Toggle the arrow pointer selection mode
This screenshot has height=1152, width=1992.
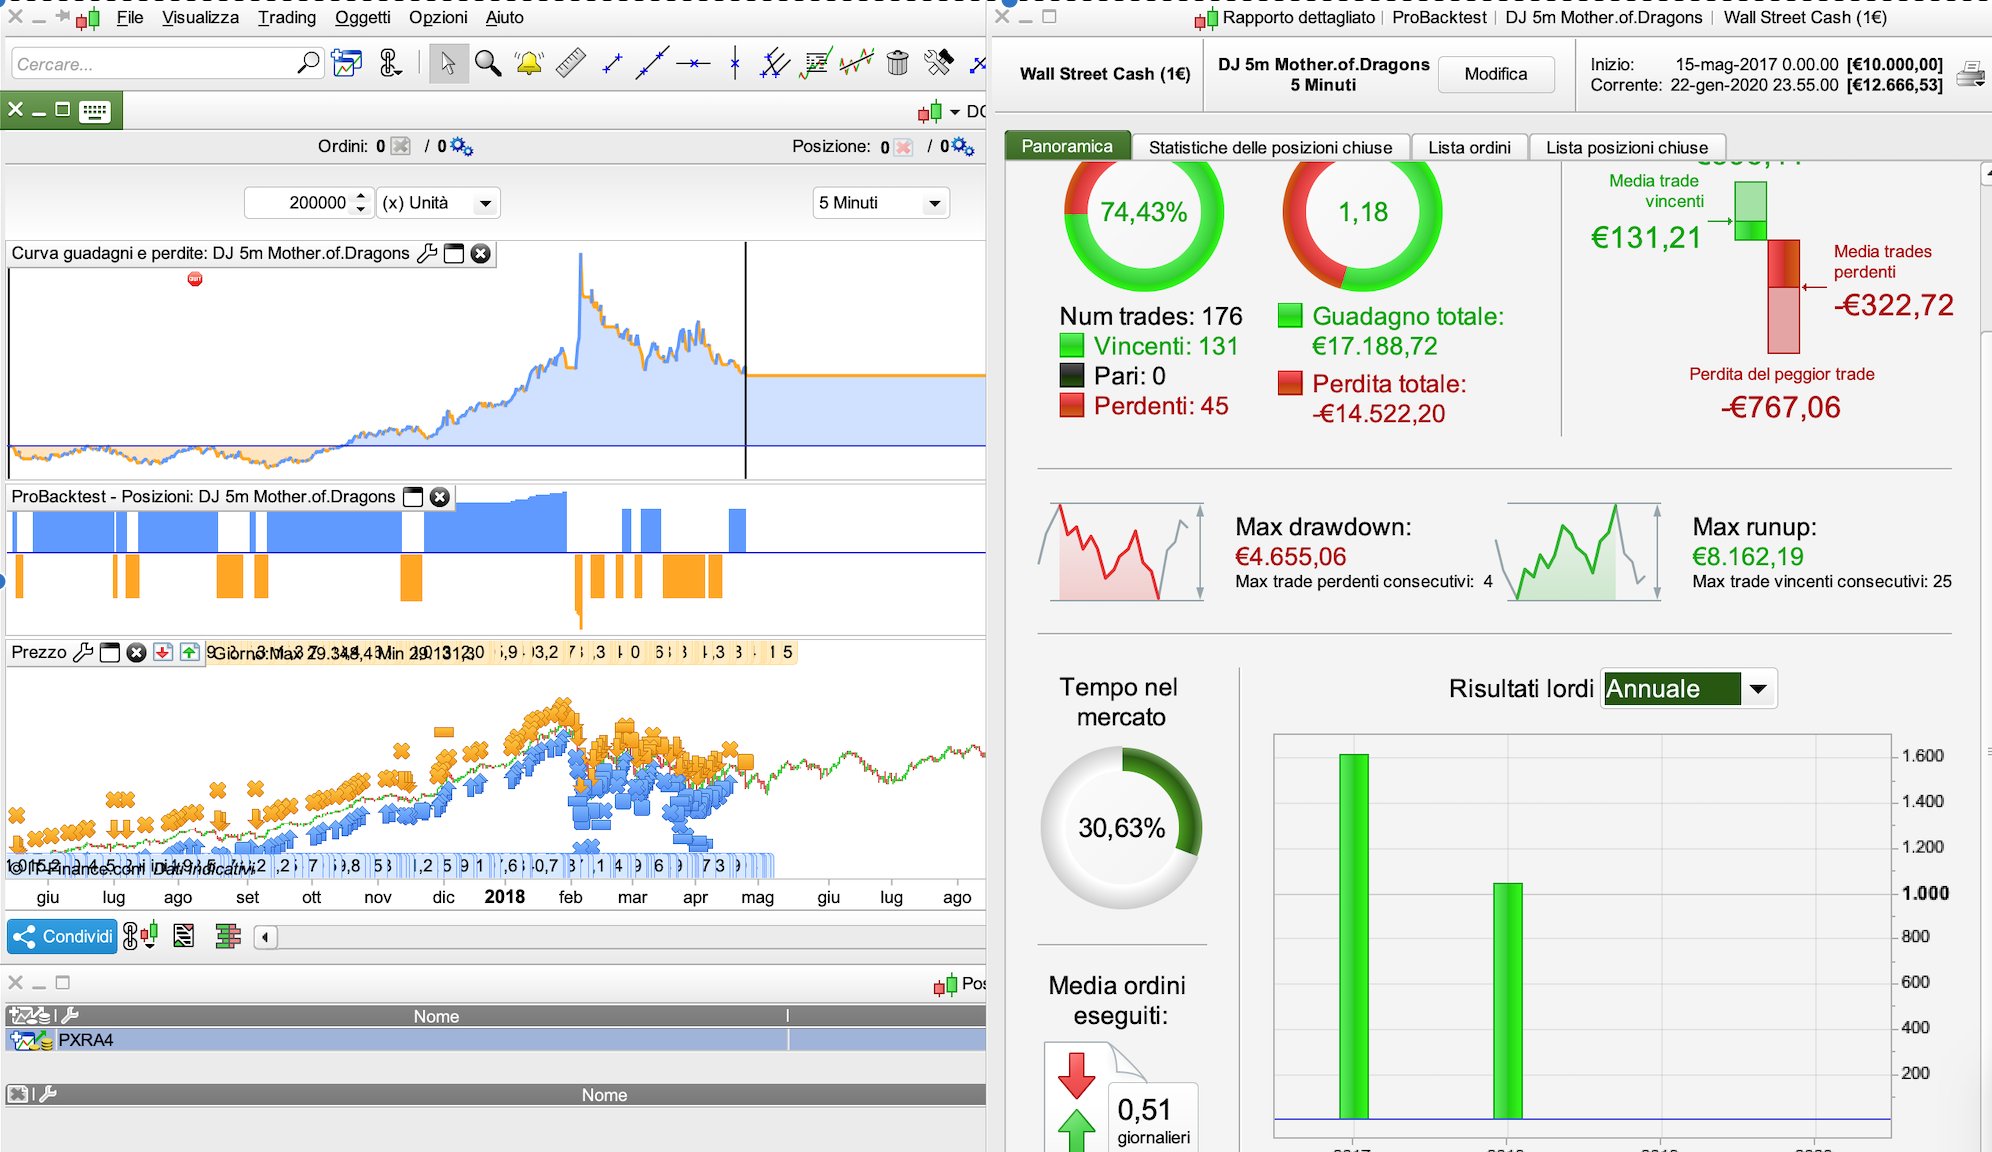click(x=448, y=64)
